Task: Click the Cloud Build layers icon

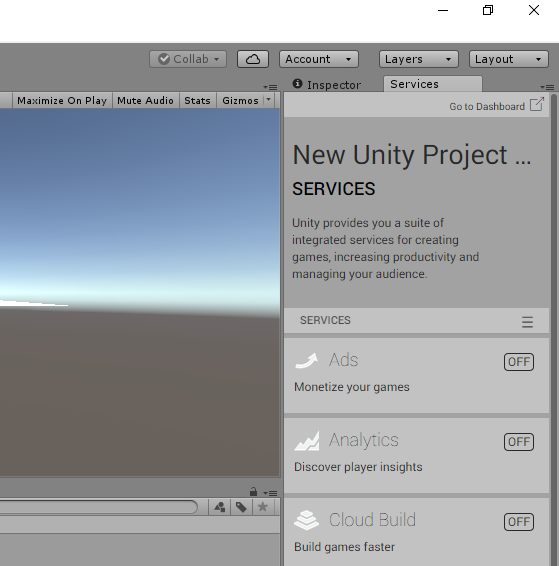Action: pos(306,520)
